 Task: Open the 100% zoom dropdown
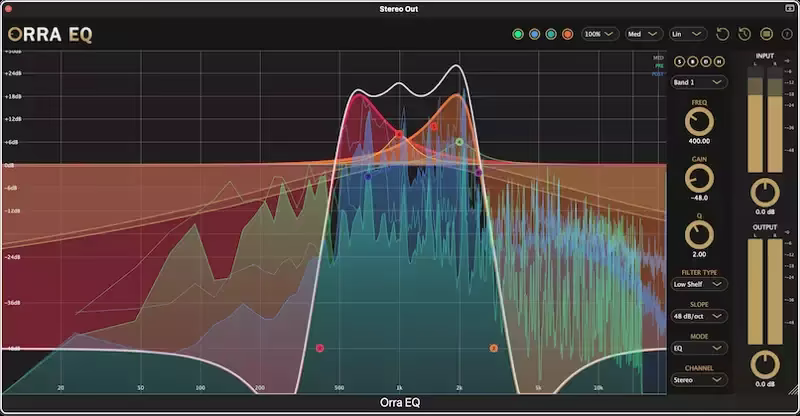pos(600,34)
